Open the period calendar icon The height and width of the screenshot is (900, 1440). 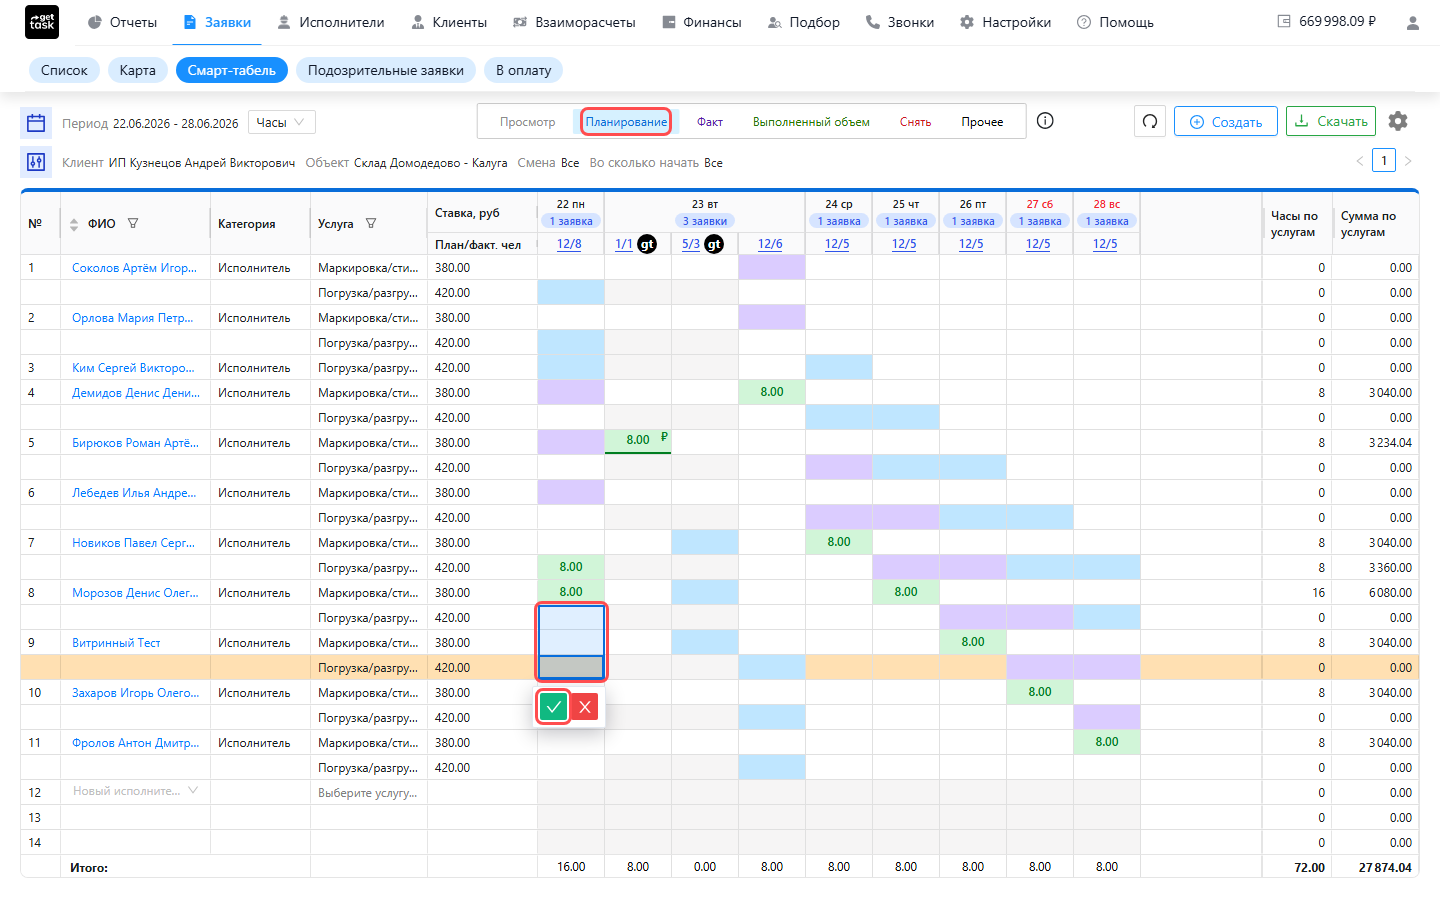point(36,123)
